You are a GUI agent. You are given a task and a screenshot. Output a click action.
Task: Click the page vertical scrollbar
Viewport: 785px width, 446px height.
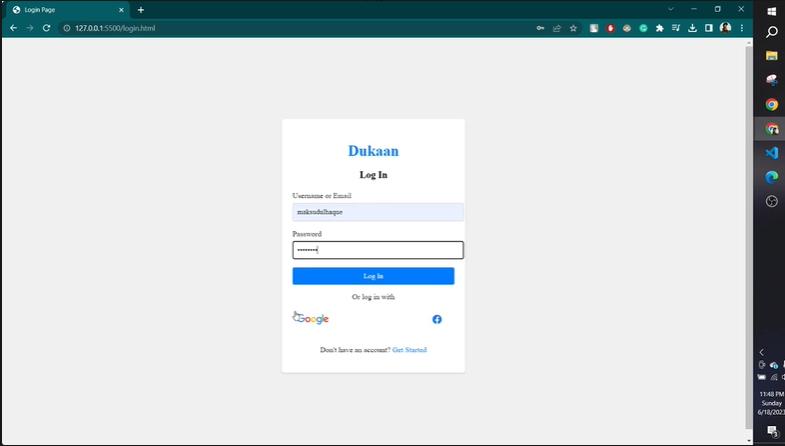(x=748, y=237)
